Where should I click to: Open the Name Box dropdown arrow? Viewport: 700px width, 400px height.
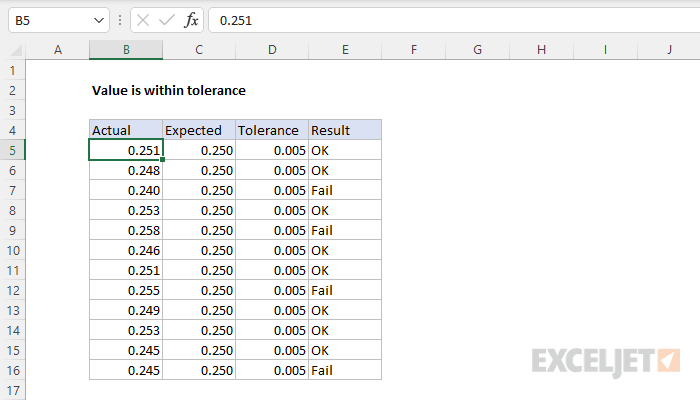pyautogui.click(x=99, y=21)
